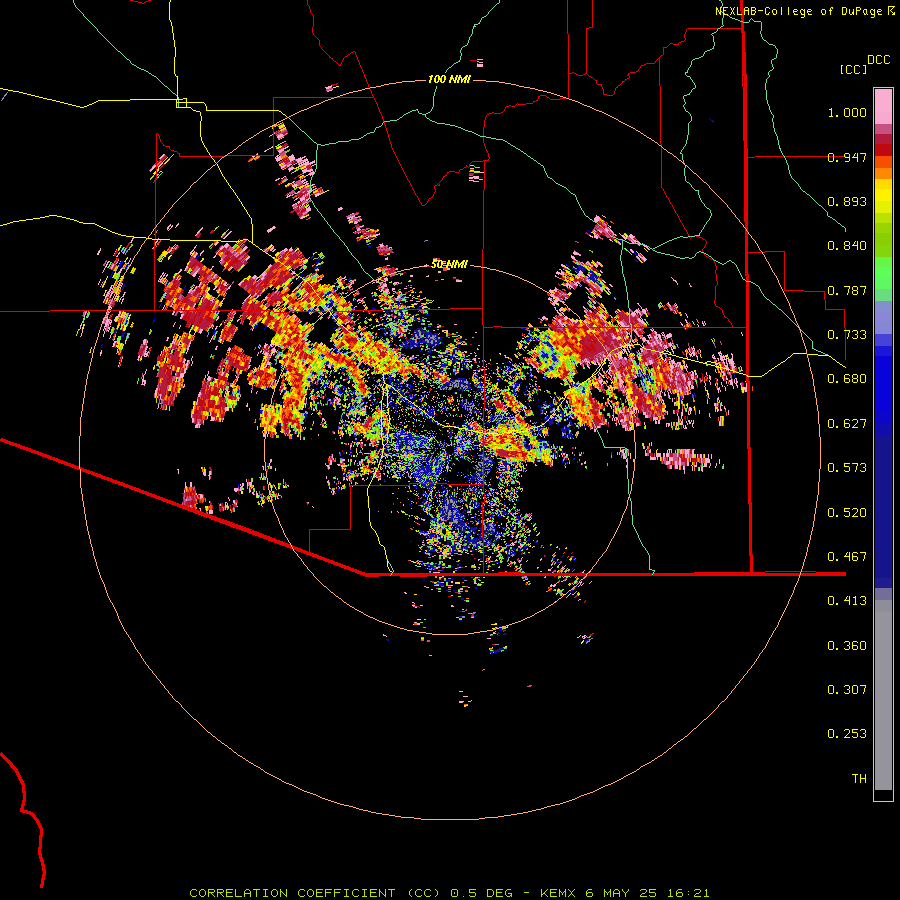Select the 0.360 colorbar value label

tap(847, 646)
